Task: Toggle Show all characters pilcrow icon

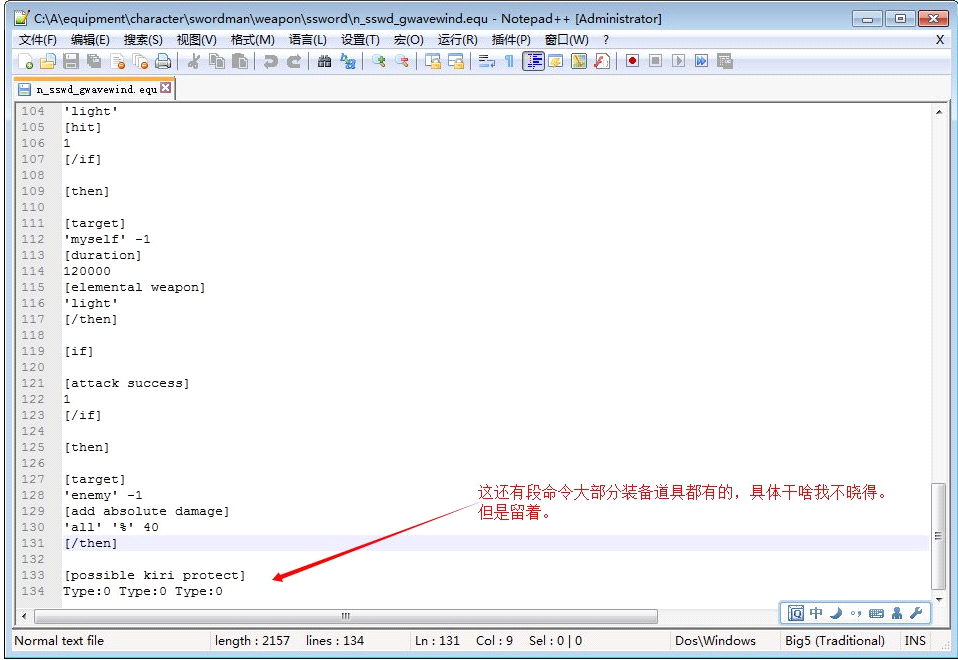Action: [509, 62]
